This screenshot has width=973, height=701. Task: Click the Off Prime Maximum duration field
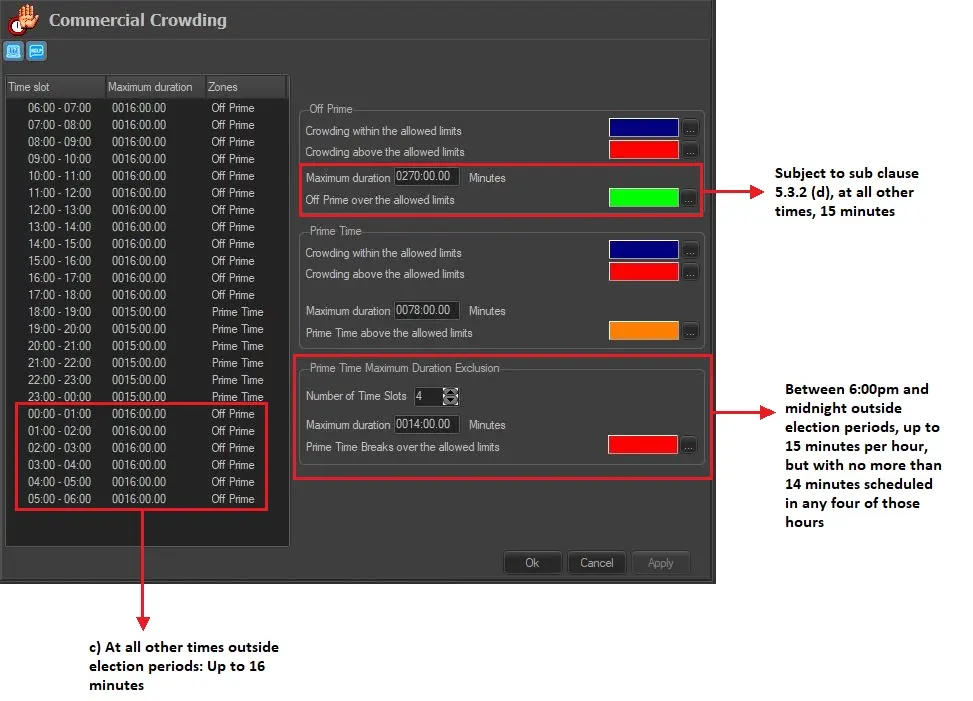click(x=427, y=177)
